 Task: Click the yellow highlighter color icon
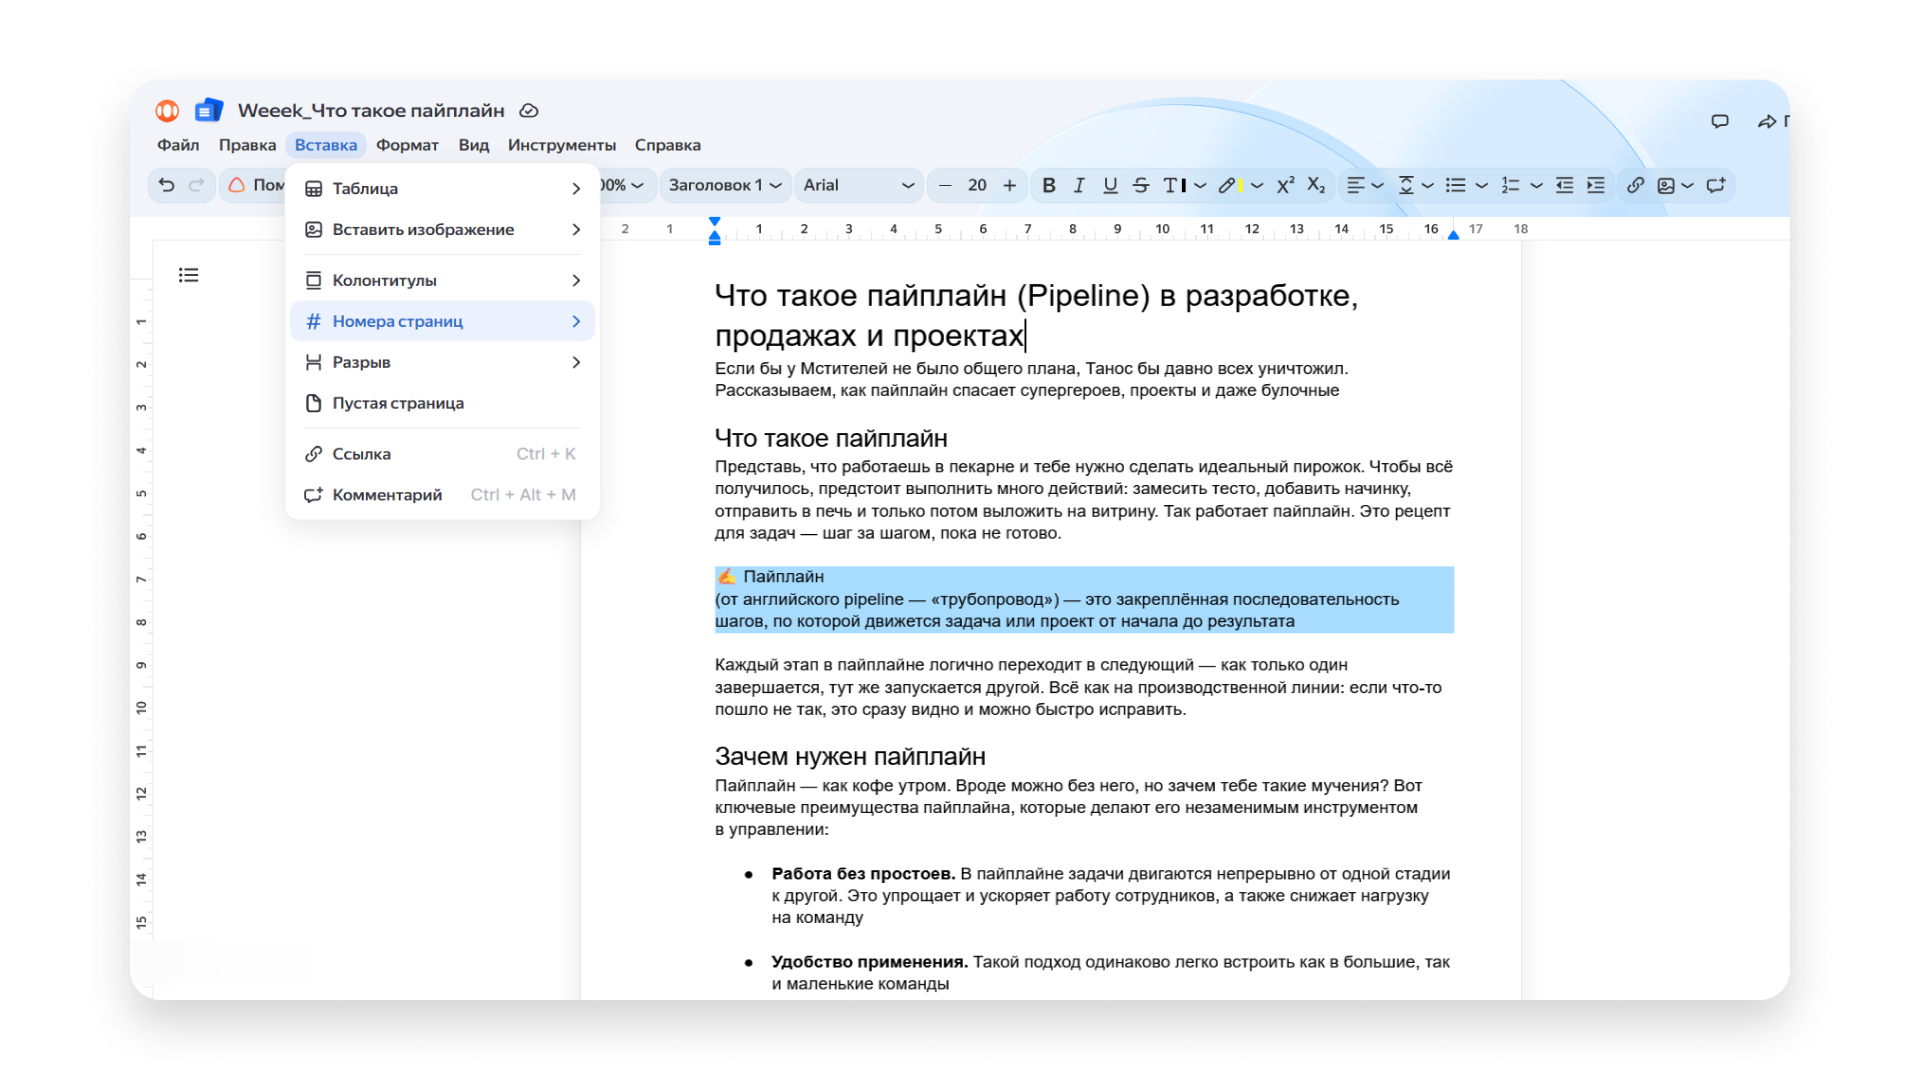coord(1230,185)
